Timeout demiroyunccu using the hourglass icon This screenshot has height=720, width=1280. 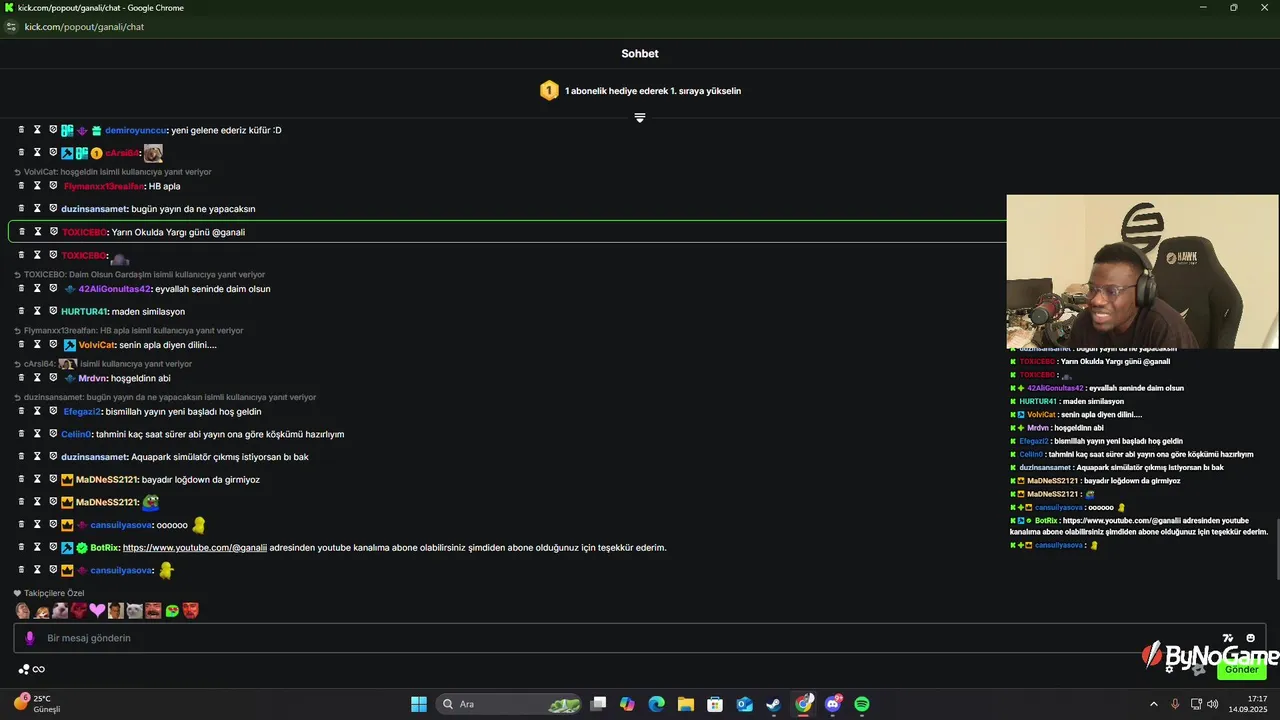(x=37, y=130)
